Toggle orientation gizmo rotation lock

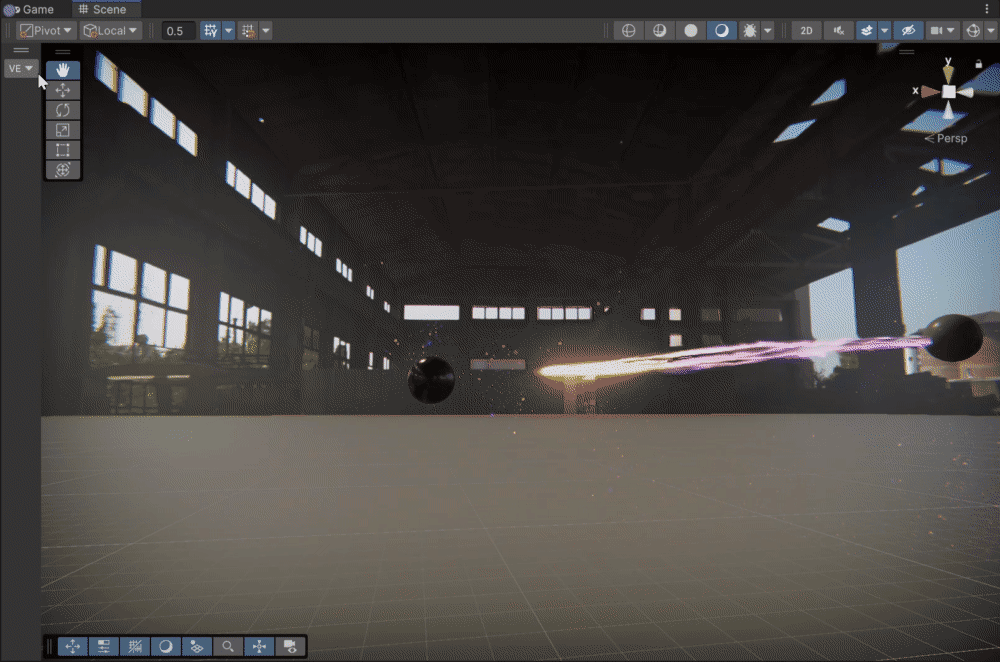pos(978,64)
